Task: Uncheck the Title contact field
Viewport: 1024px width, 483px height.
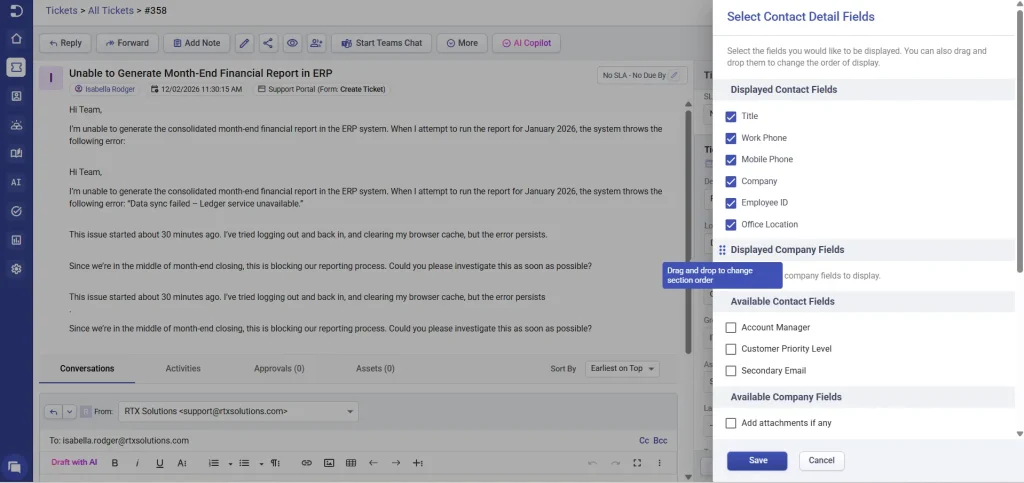Action: pyautogui.click(x=731, y=116)
